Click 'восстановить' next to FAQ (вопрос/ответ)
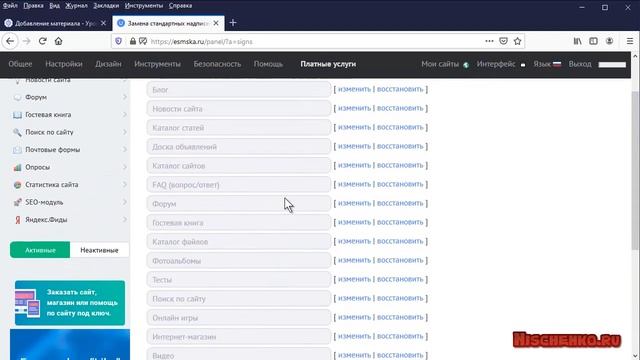Image resolution: width=640 pixels, height=360 pixels. (x=400, y=184)
